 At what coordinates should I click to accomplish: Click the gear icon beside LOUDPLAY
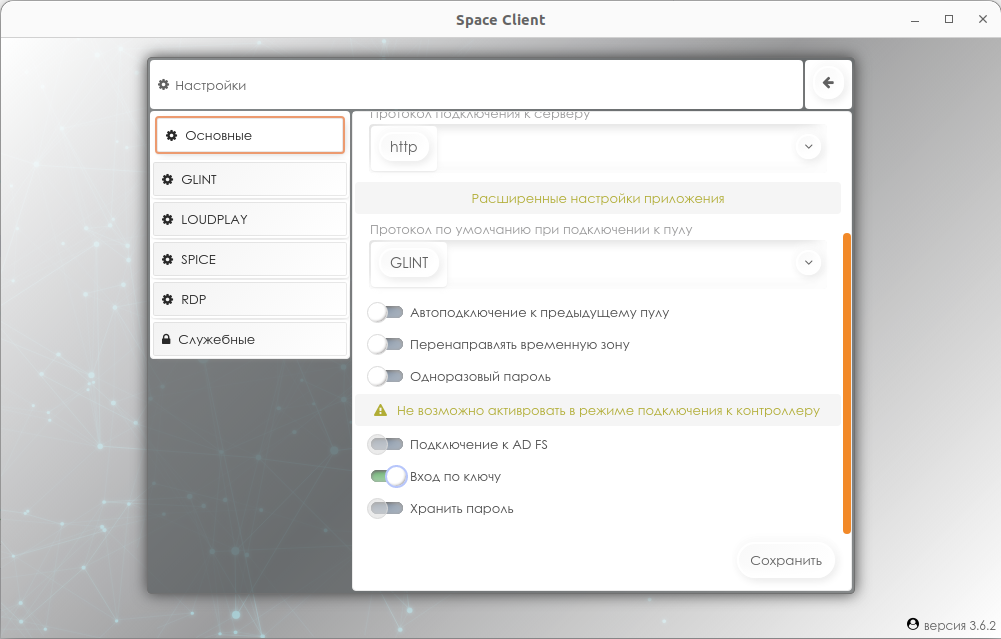click(x=167, y=220)
